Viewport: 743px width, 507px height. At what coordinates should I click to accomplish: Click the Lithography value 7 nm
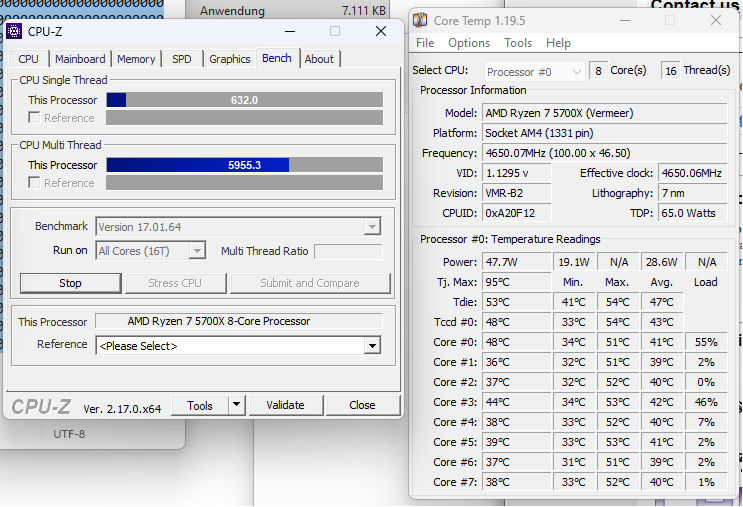click(x=692, y=193)
